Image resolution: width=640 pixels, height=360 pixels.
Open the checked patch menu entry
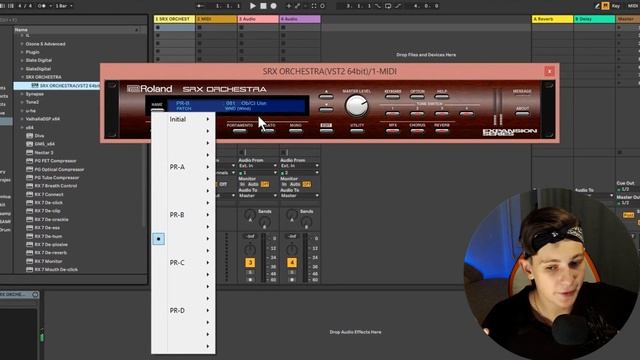click(183, 239)
